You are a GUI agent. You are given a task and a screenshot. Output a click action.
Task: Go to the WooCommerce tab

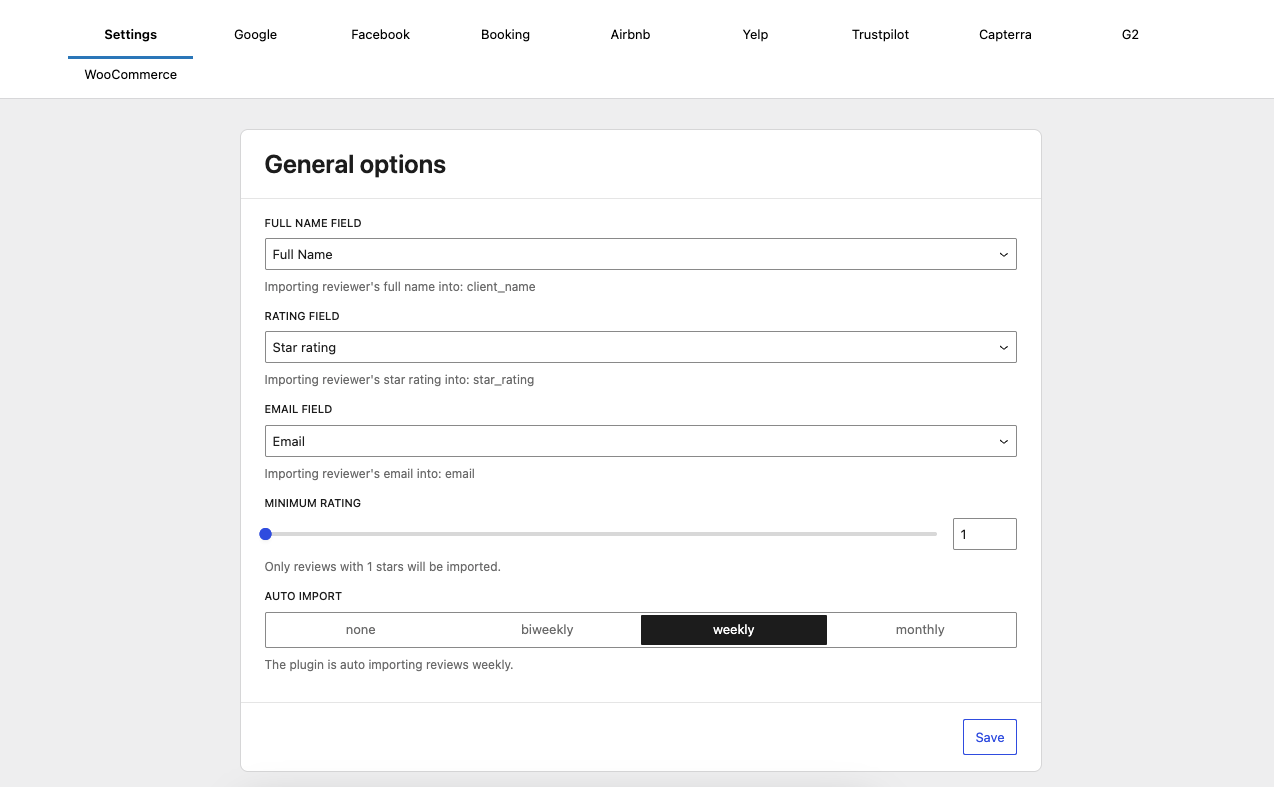click(x=130, y=74)
